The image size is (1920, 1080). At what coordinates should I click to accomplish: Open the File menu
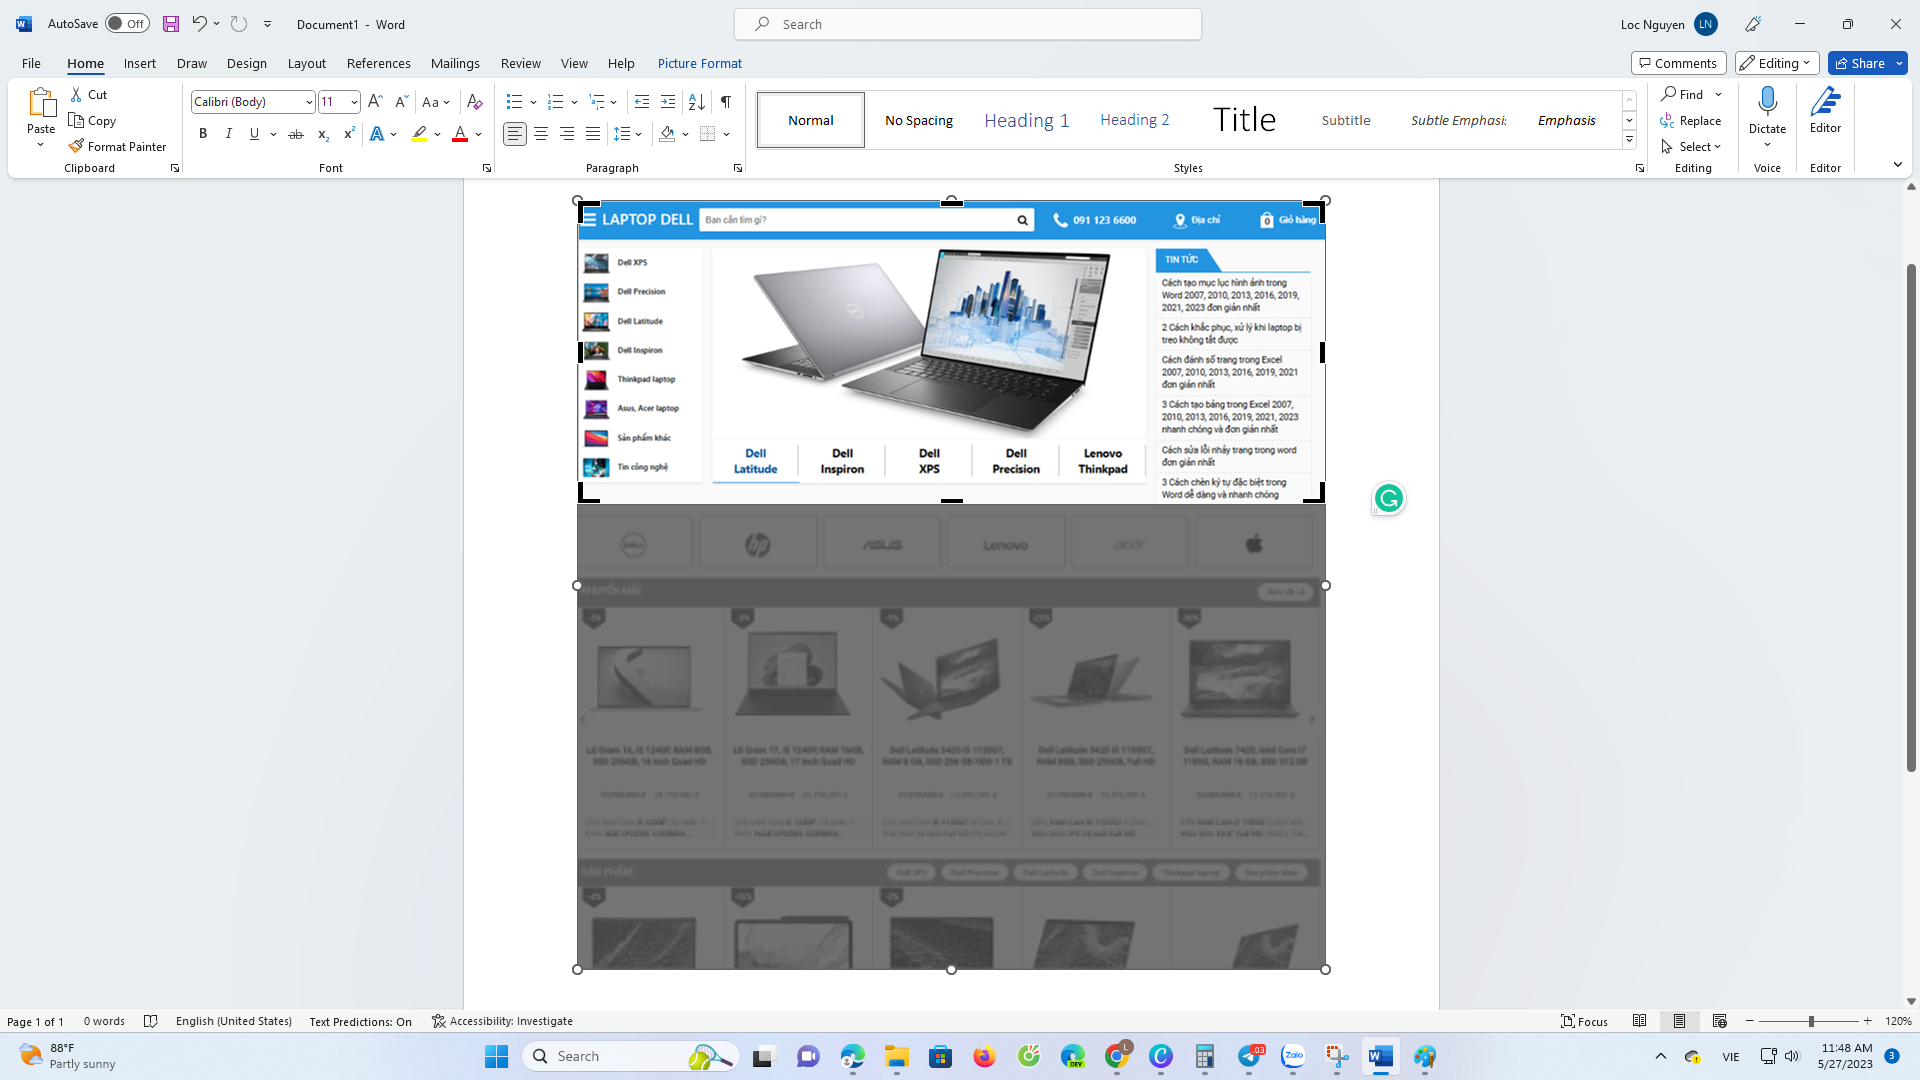click(31, 63)
